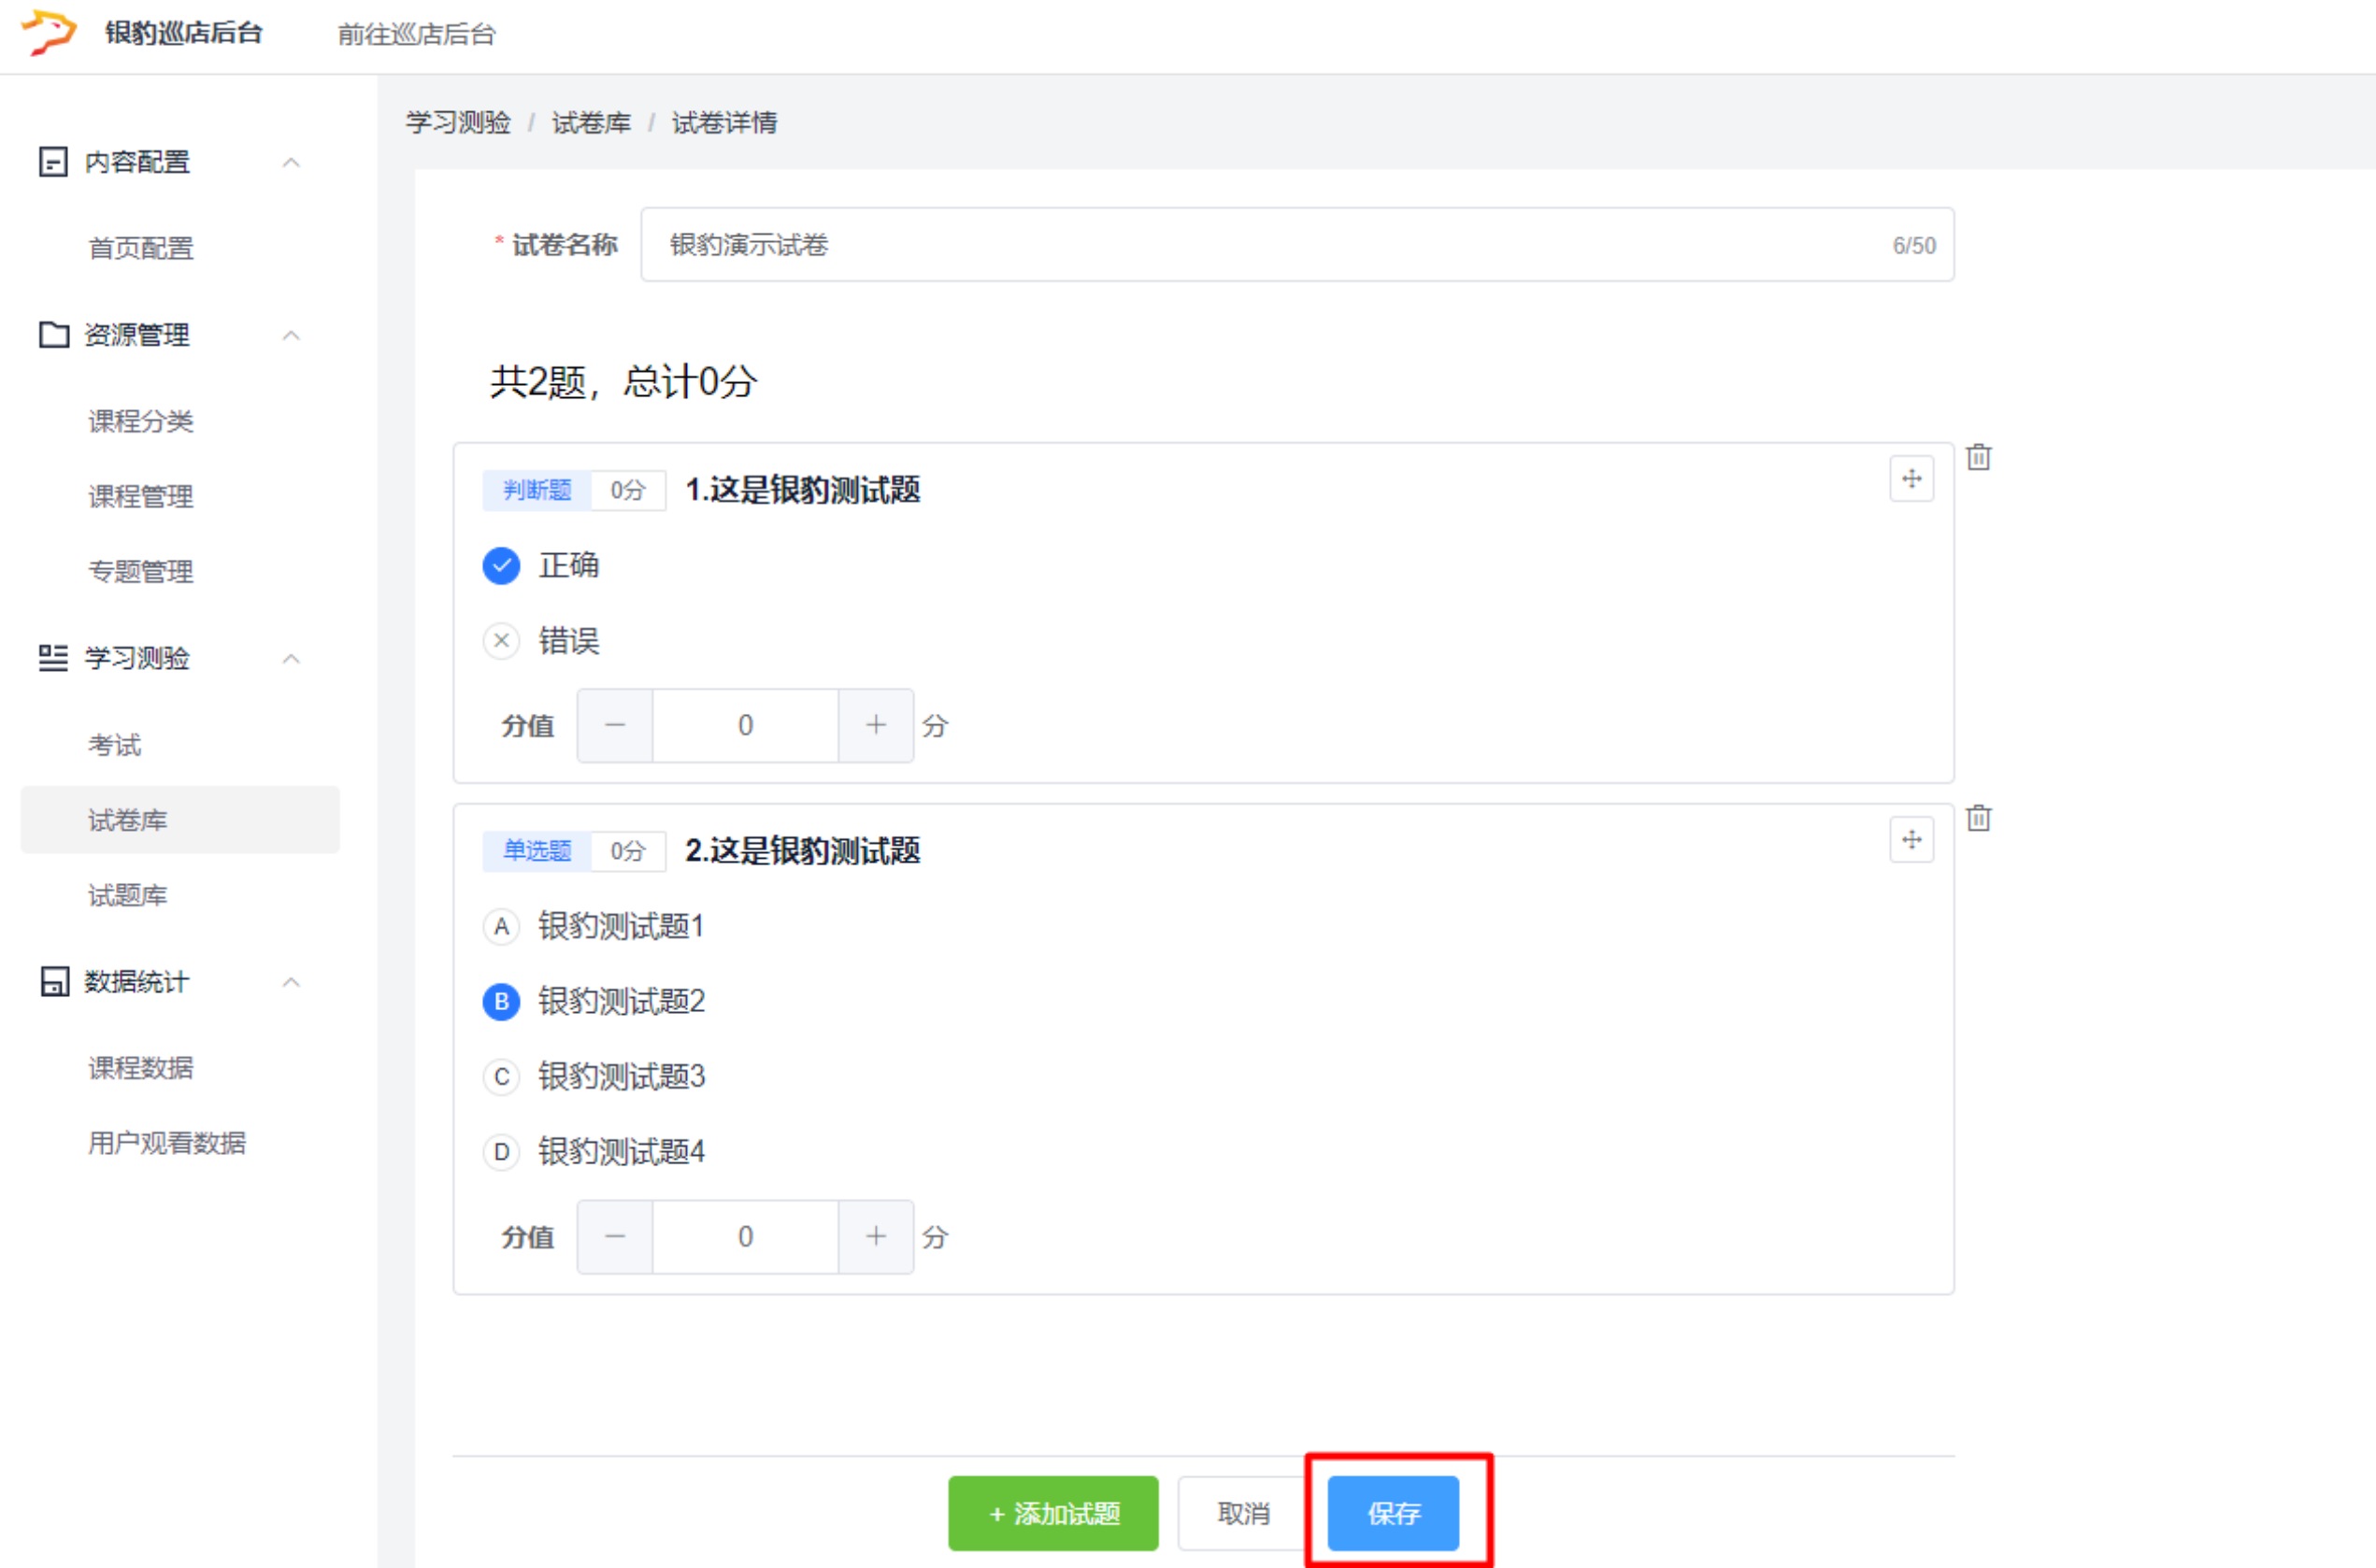Click move handle on question 2
This screenshot has width=2376, height=1568.
[x=1911, y=840]
